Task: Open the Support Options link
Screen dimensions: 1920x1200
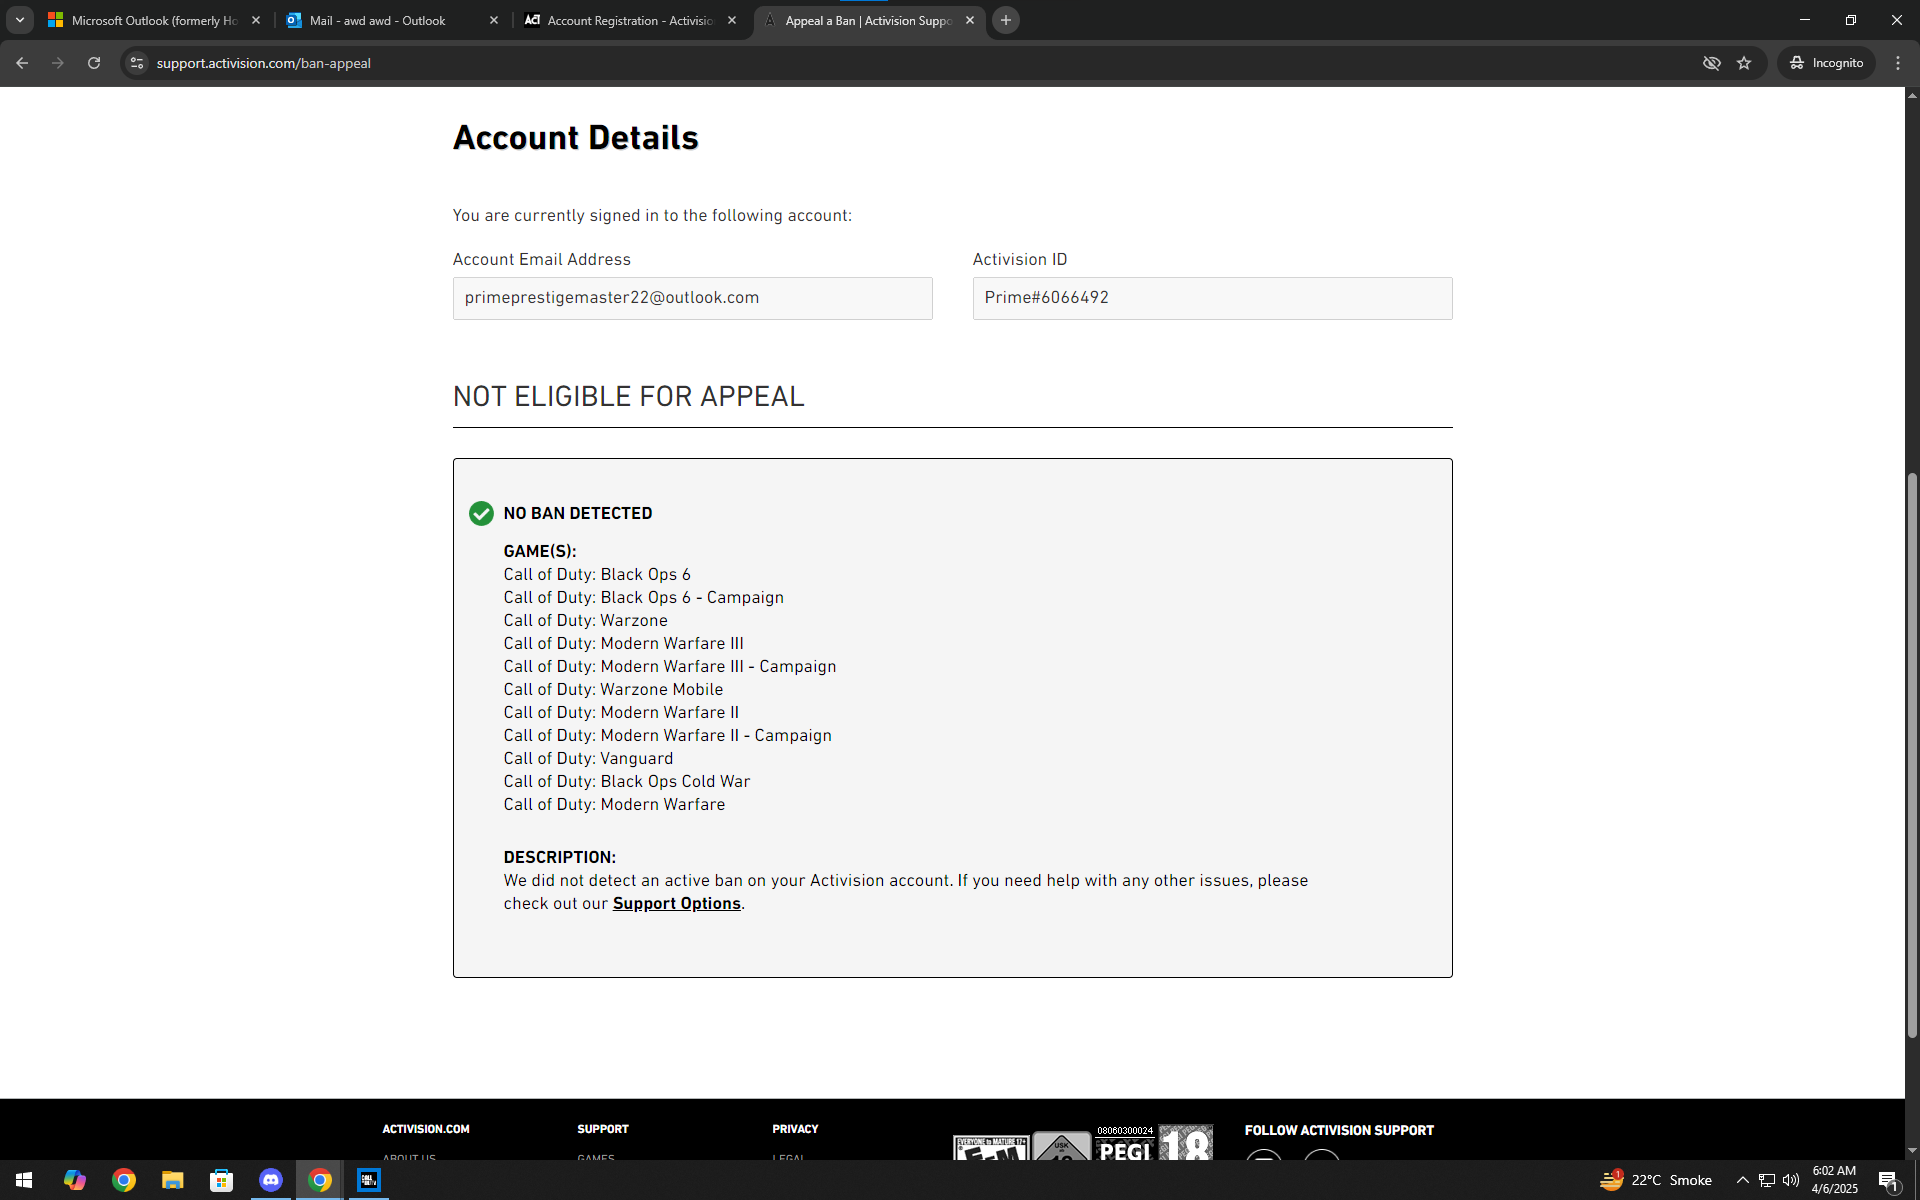Action: (676, 904)
